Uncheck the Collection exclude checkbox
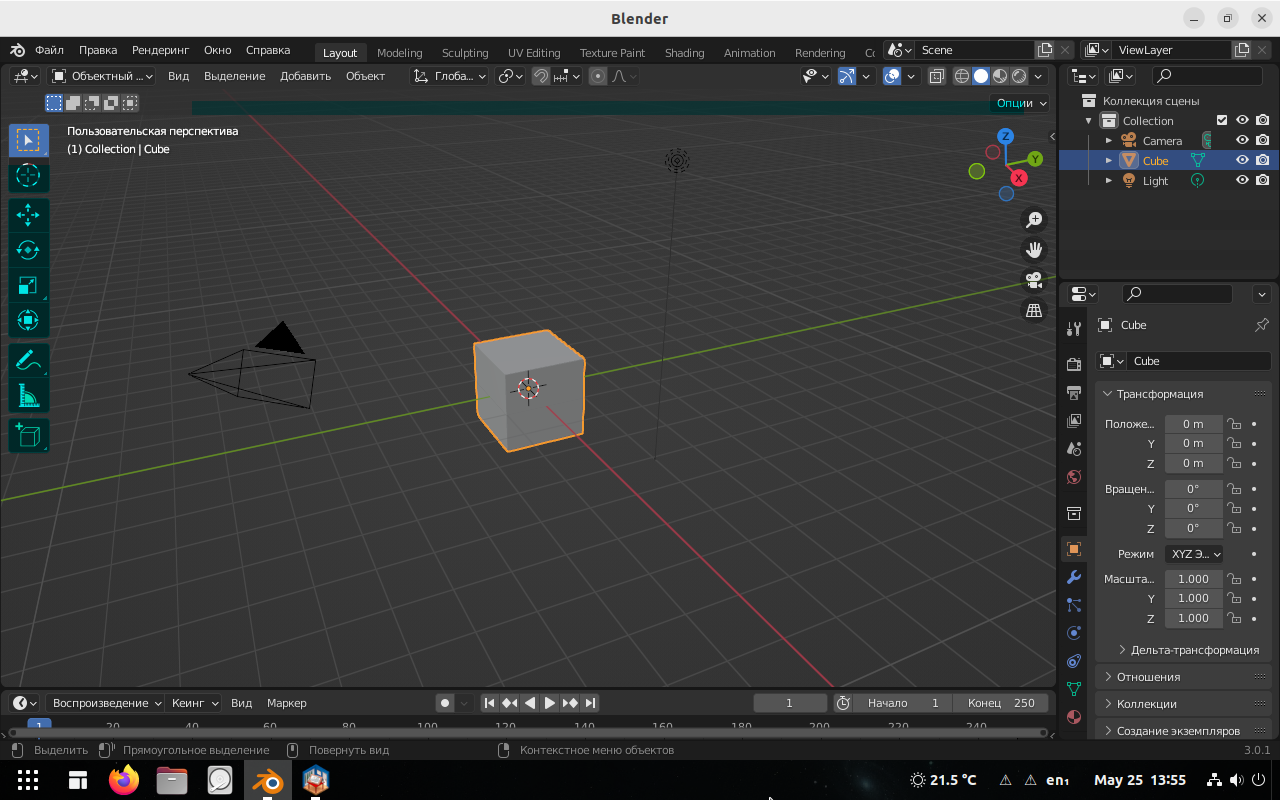Image resolution: width=1280 pixels, height=800 pixels. pyautogui.click(x=1221, y=120)
